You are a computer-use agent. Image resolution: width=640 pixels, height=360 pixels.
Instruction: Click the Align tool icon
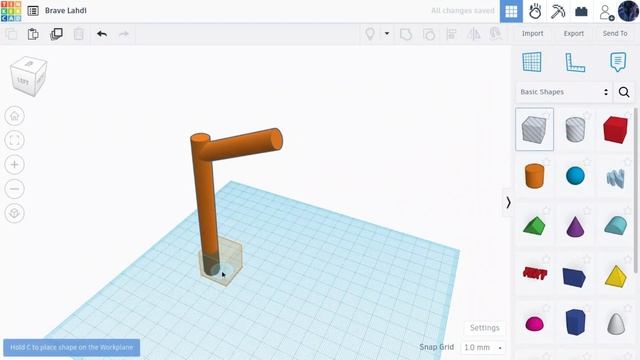[x=451, y=34]
